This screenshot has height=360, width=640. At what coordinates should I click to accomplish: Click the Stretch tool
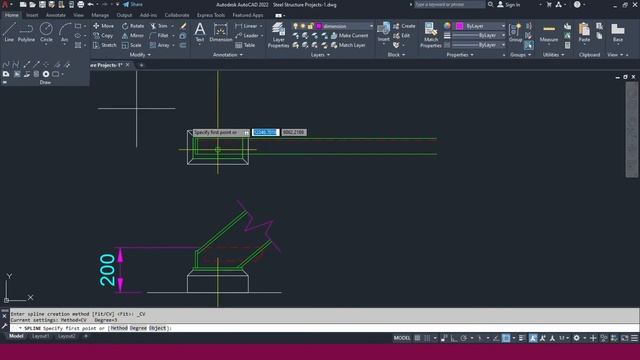104,45
